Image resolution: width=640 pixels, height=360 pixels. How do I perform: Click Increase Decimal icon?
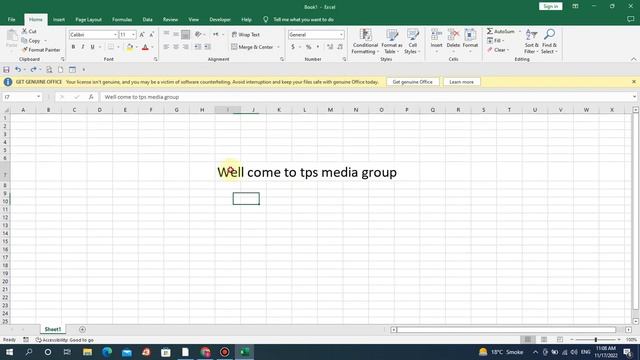[x=330, y=47]
